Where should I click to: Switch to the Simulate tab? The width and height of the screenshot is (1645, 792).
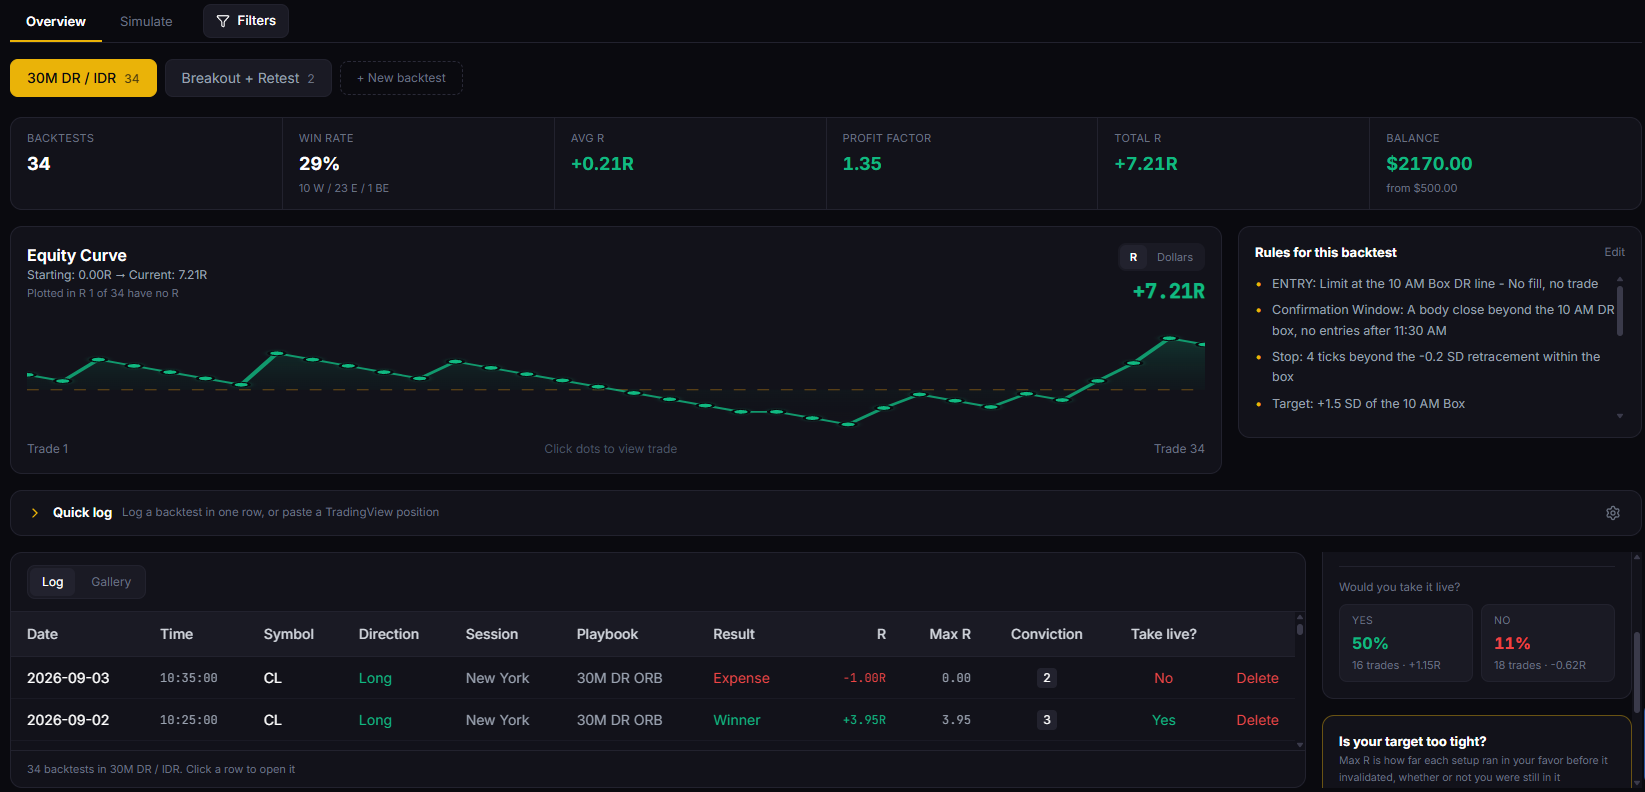(146, 21)
